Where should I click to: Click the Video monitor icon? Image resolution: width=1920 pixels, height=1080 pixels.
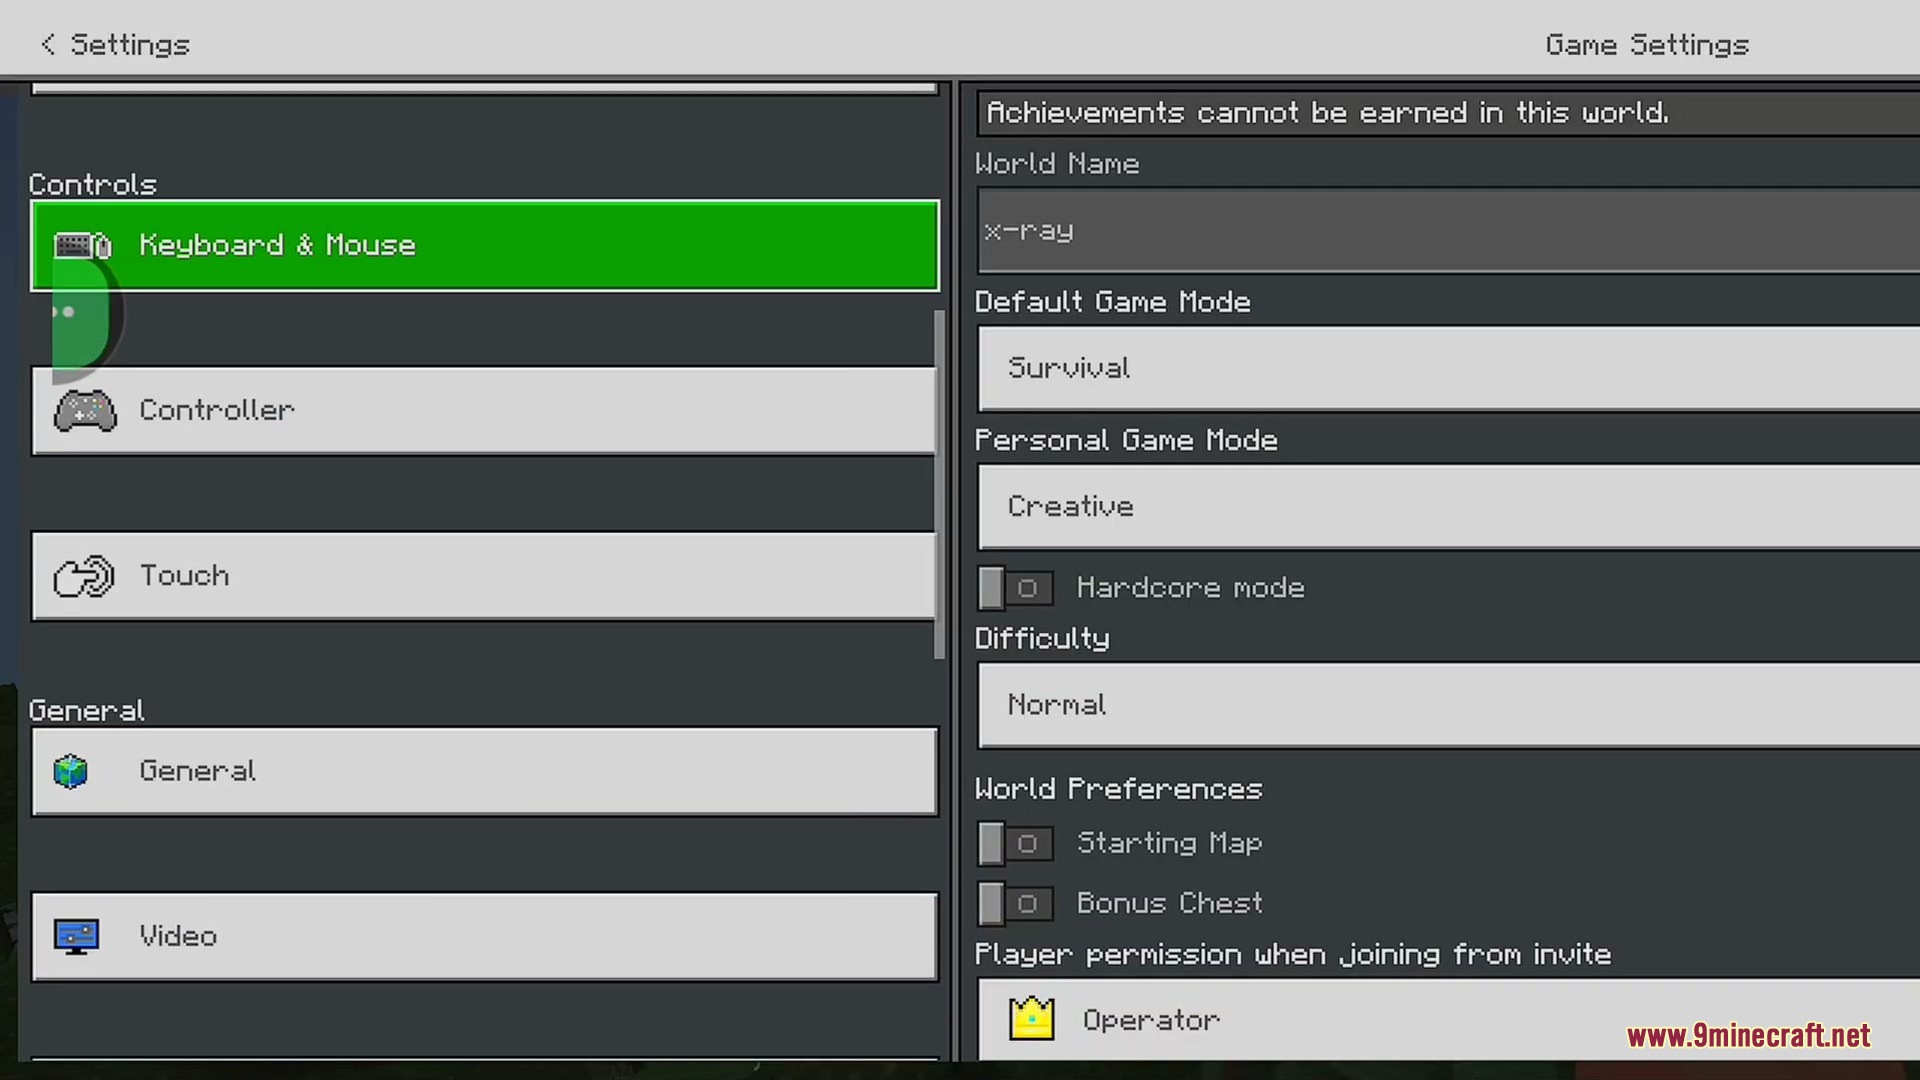coord(76,937)
